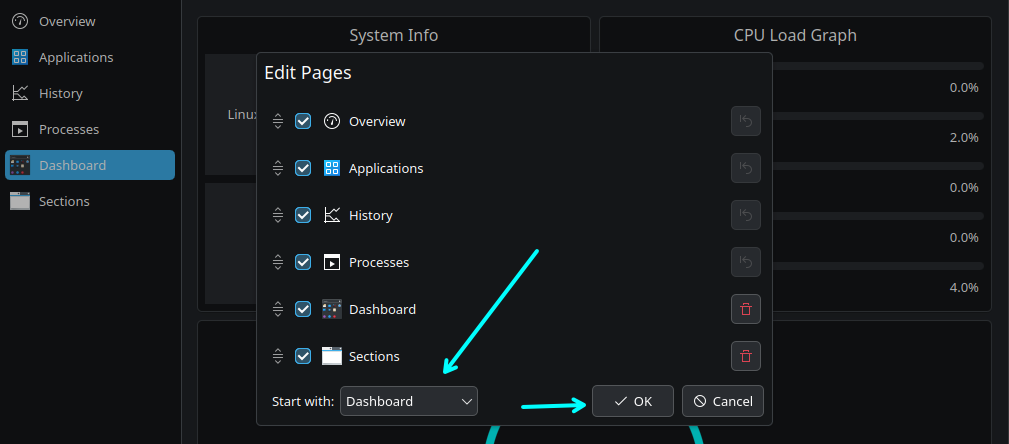The height and width of the screenshot is (444, 1009).
Task: Cancel the Edit Pages dialog
Action: point(723,402)
